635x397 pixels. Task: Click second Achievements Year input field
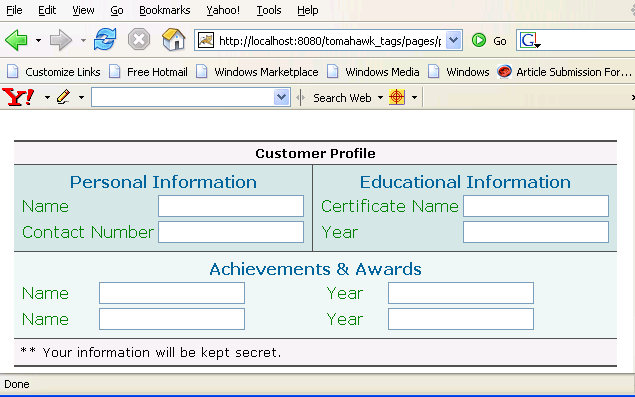[x=461, y=319]
